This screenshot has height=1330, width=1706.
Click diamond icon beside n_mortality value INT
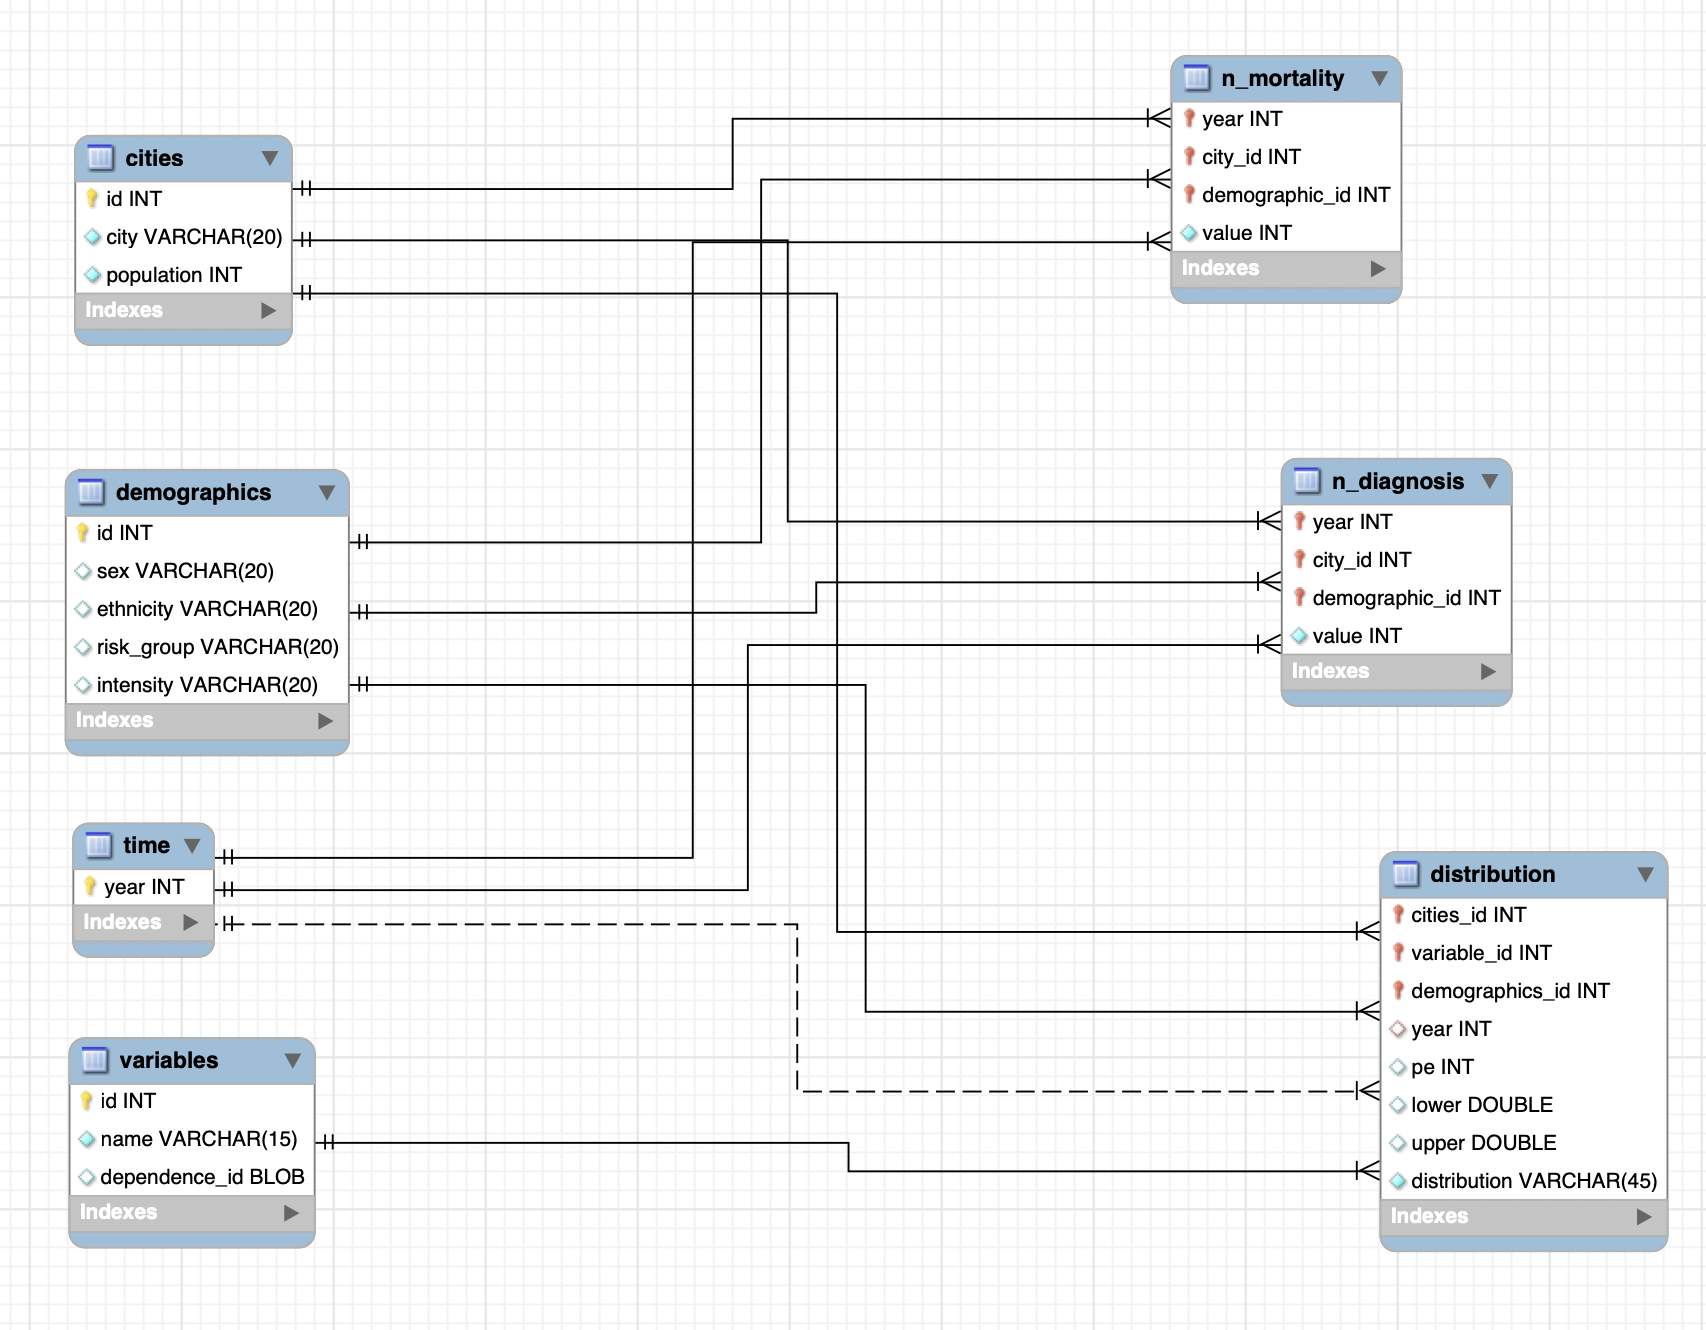click(1189, 233)
